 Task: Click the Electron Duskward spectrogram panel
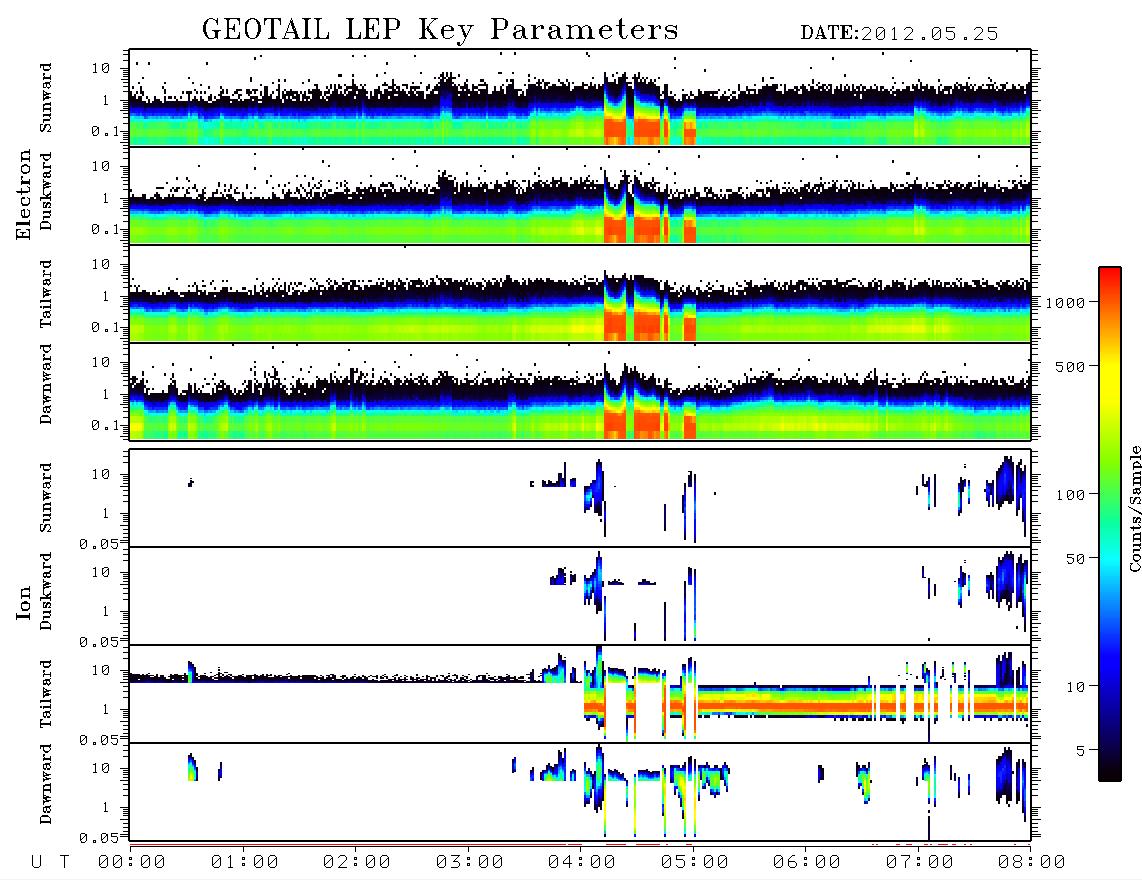(x=580, y=195)
